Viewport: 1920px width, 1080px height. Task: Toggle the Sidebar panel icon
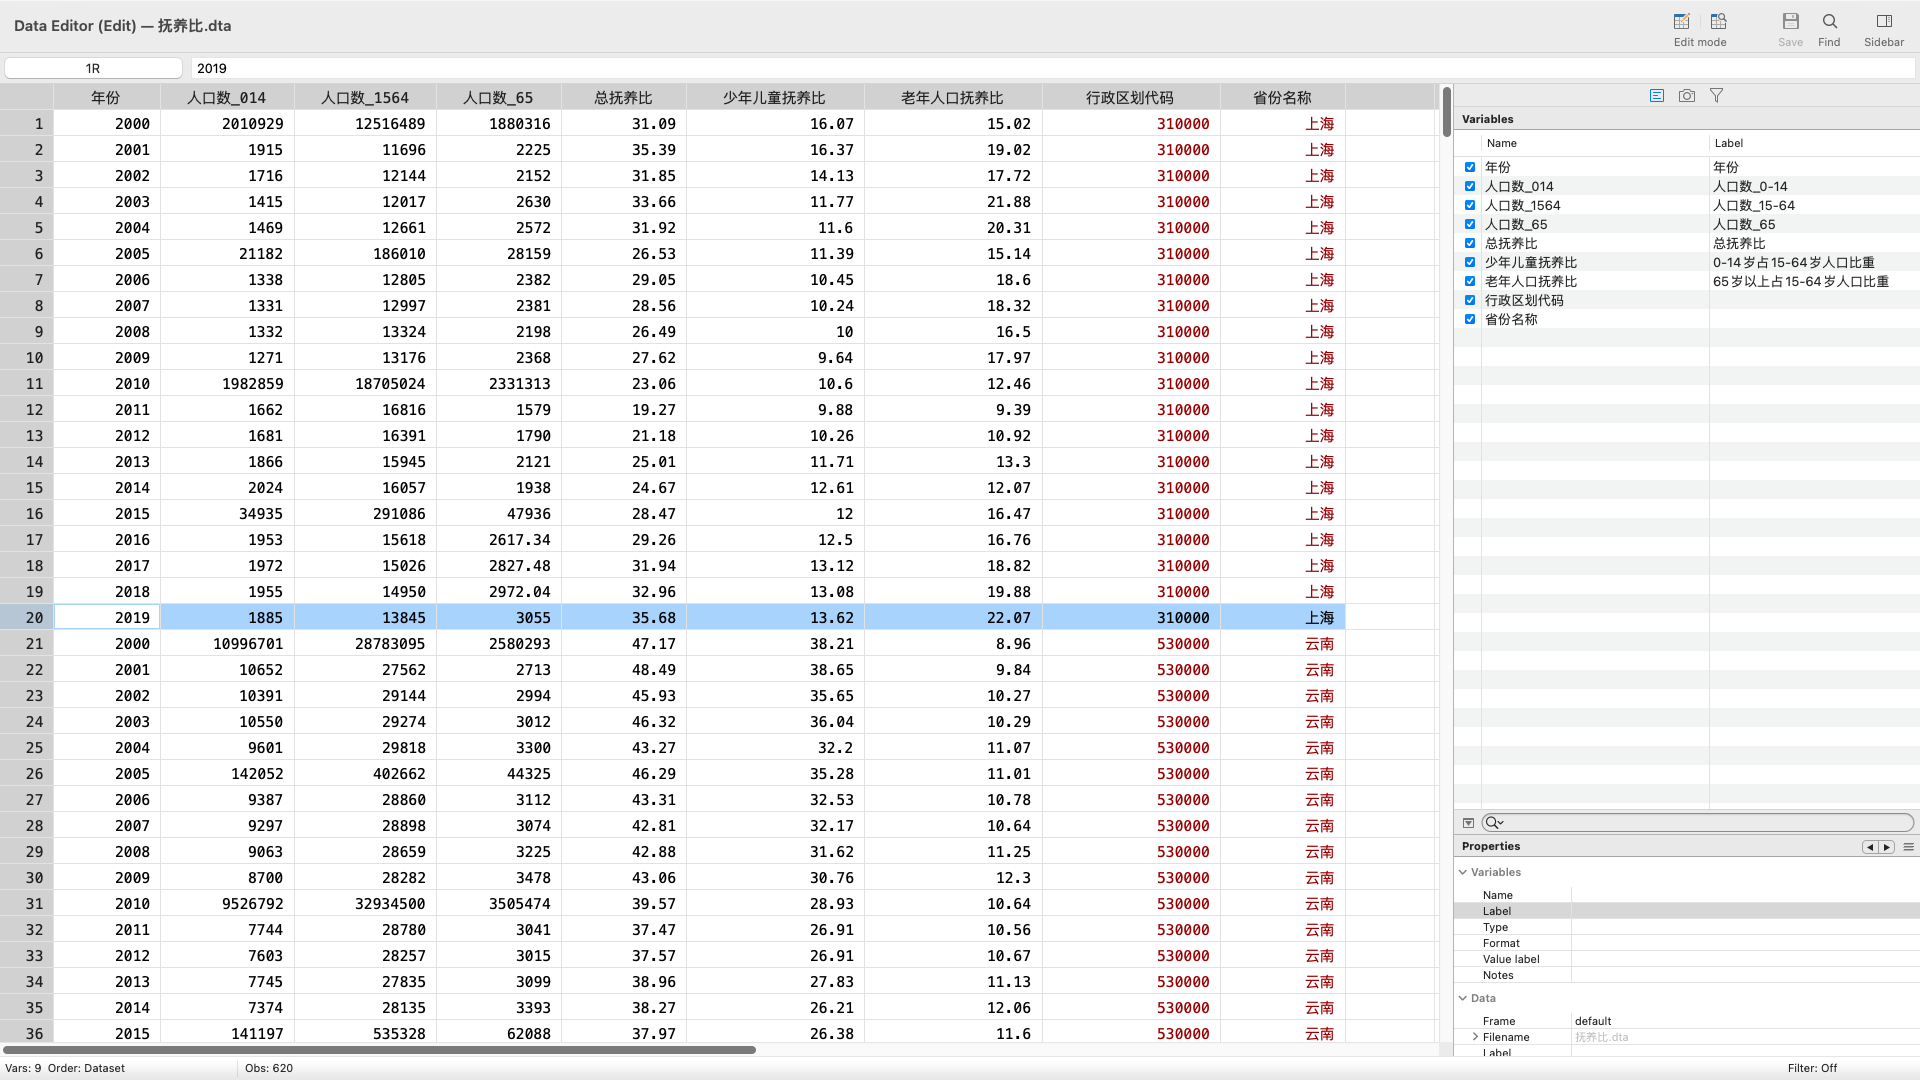[x=1883, y=22]
